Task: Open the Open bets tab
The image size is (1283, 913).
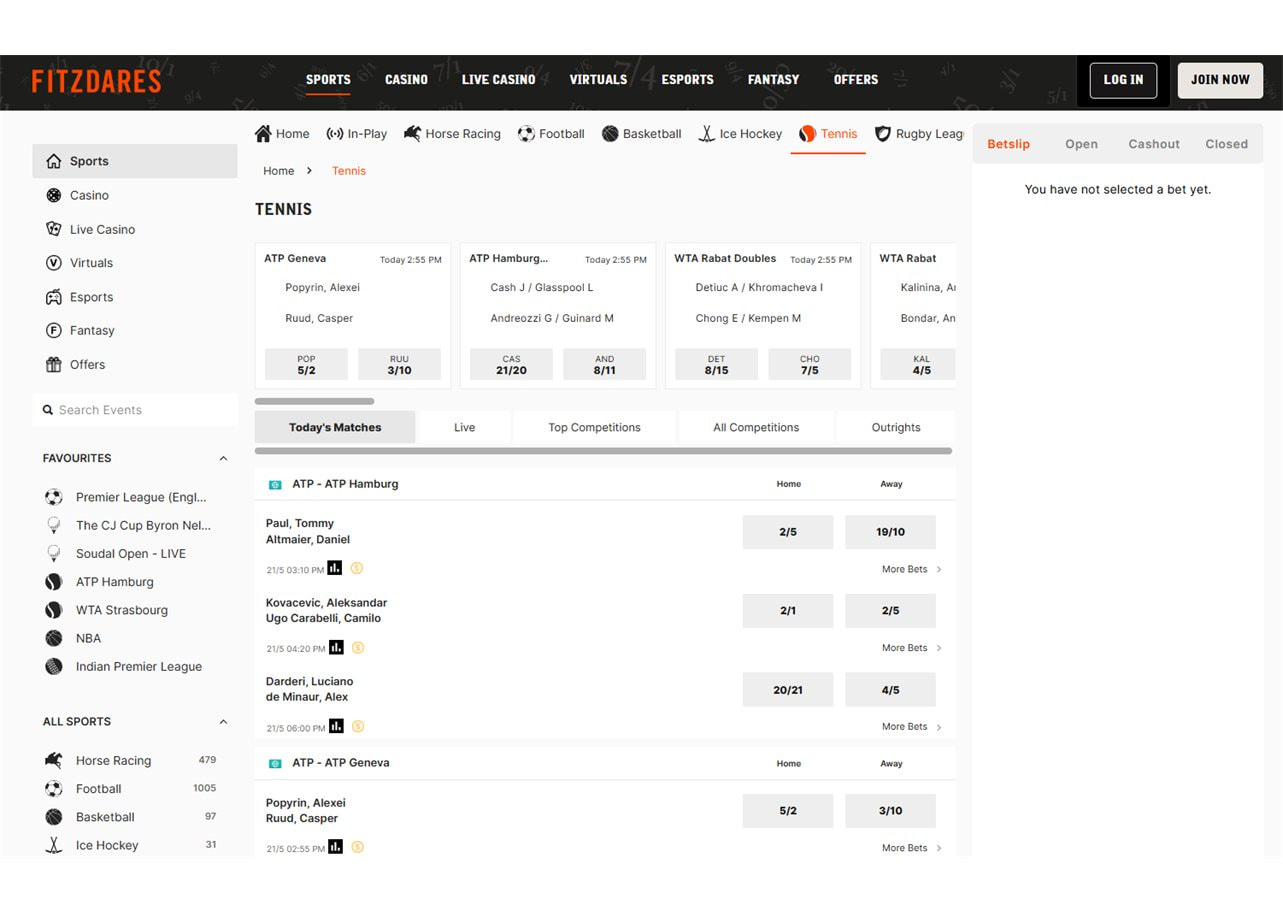Action: tap(1081, 144)
